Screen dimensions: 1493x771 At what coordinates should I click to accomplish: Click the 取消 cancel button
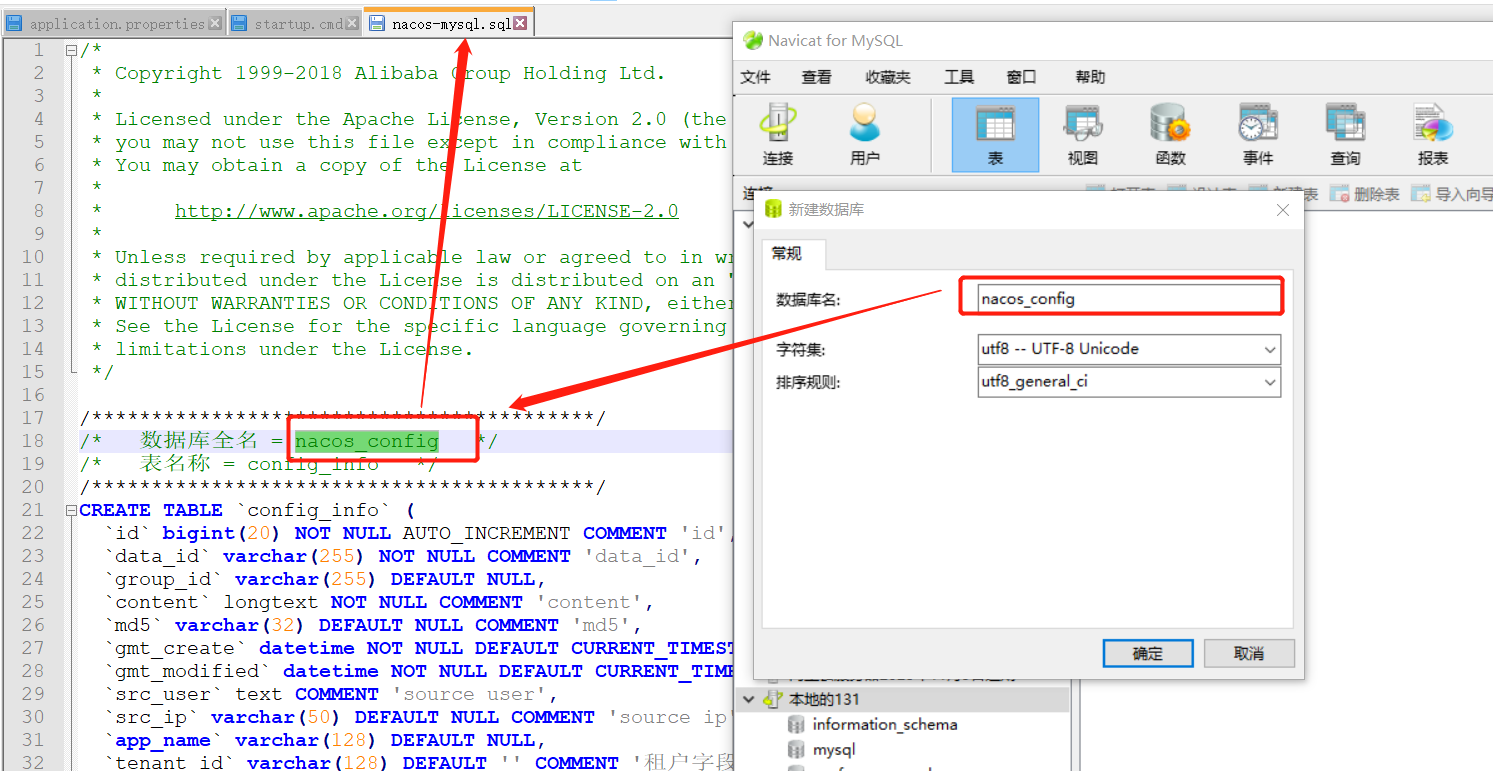click(x=1249, y=653)
